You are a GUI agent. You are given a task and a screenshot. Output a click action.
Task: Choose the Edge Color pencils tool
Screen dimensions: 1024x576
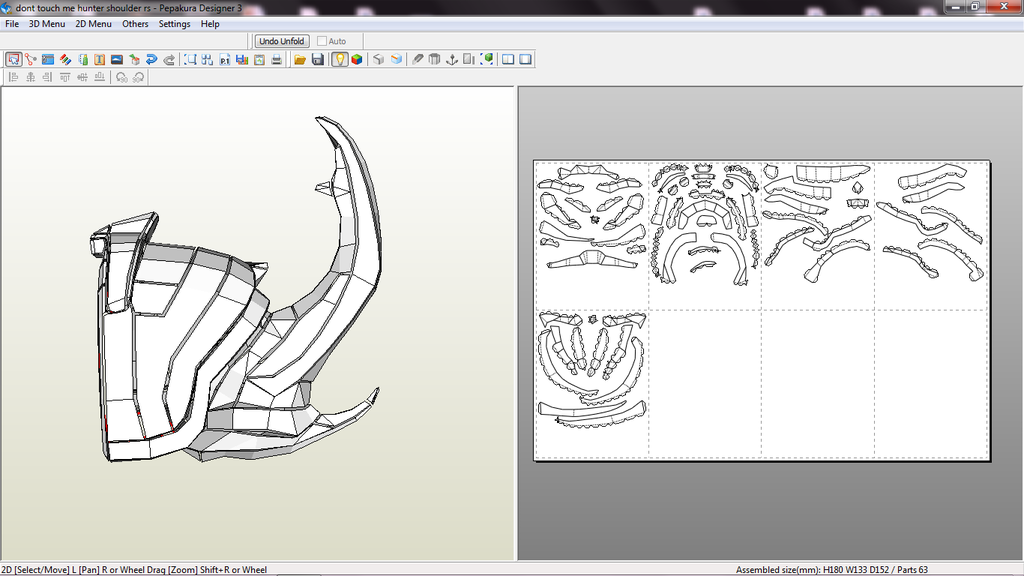65,59
